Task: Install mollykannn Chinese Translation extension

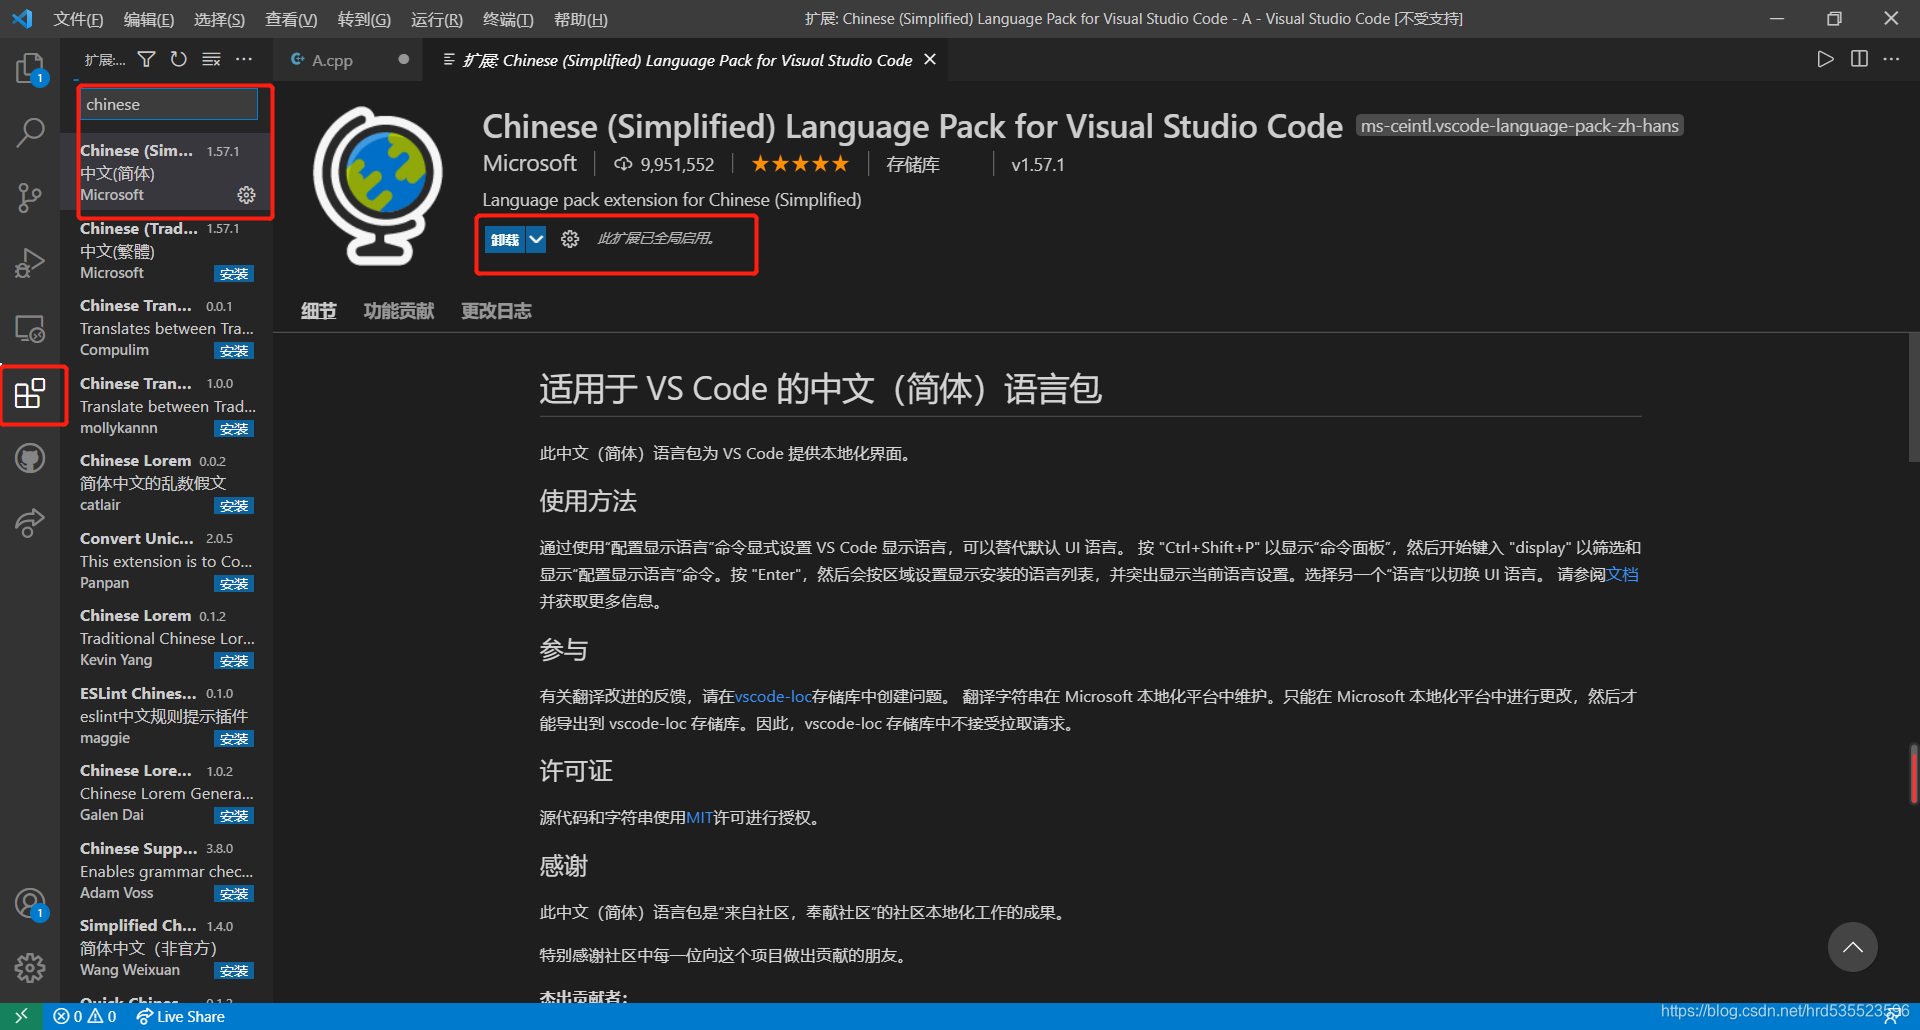Action: pyautogui.click(x=234, y=429)
